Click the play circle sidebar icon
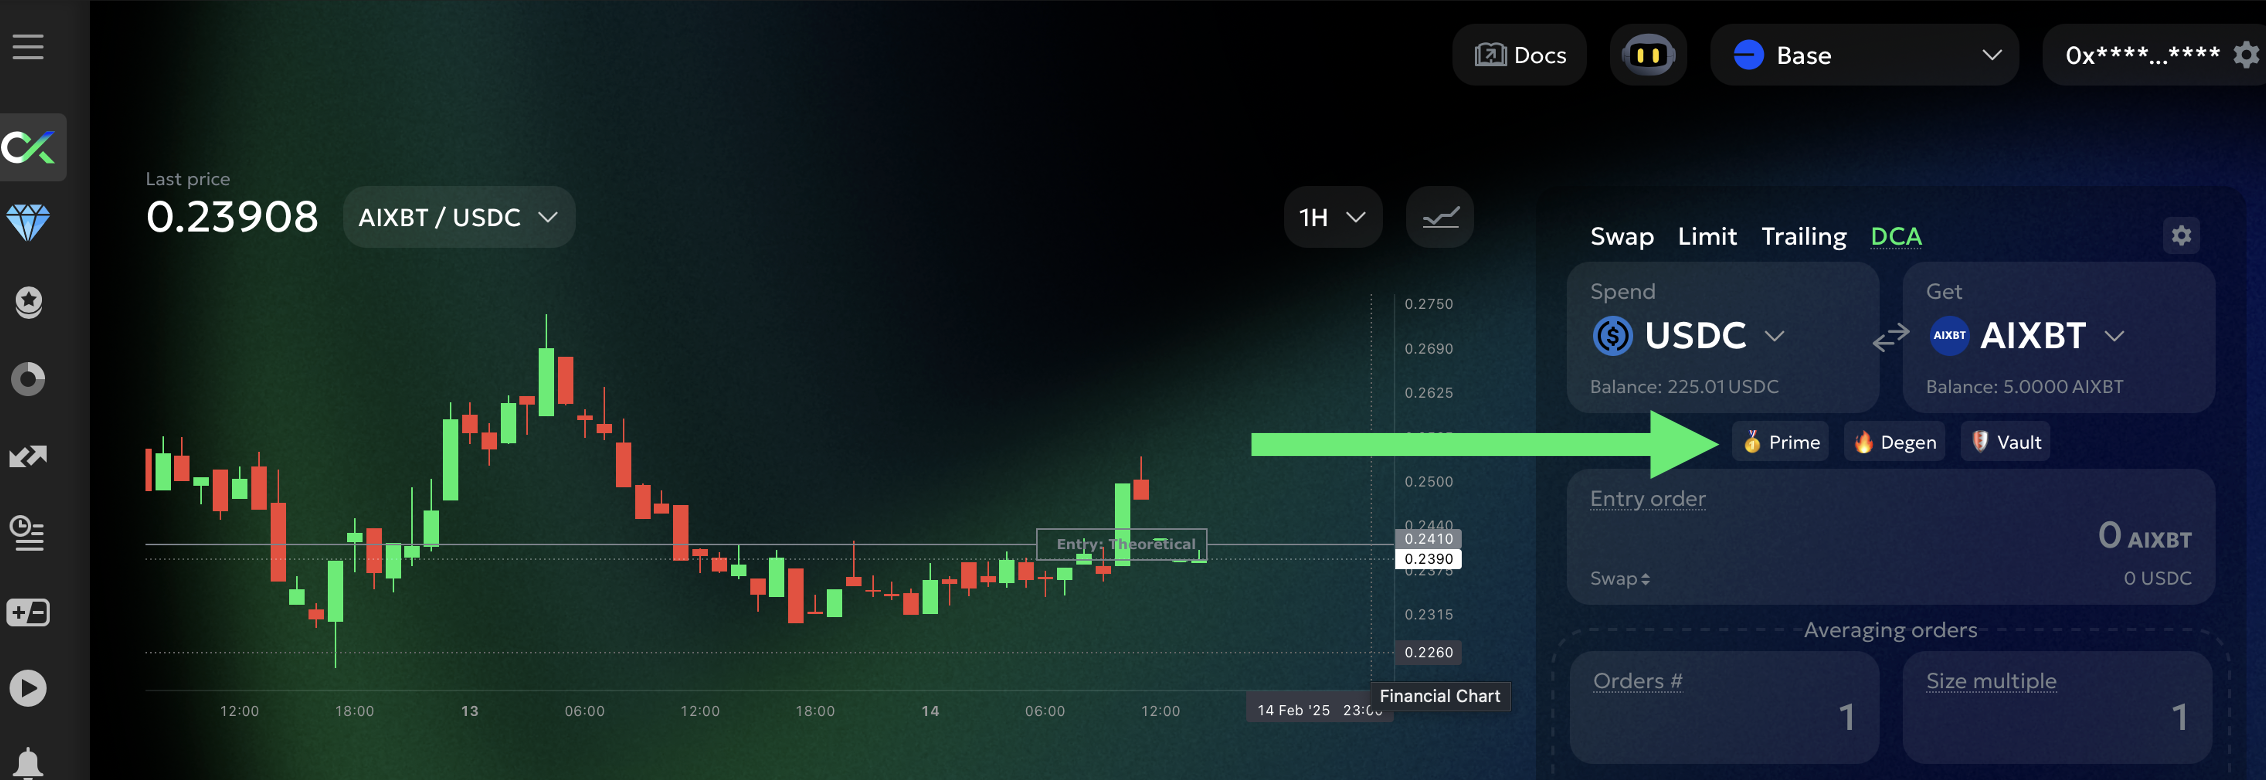The height and width of the screenshot is (780, 2266). 28,688
